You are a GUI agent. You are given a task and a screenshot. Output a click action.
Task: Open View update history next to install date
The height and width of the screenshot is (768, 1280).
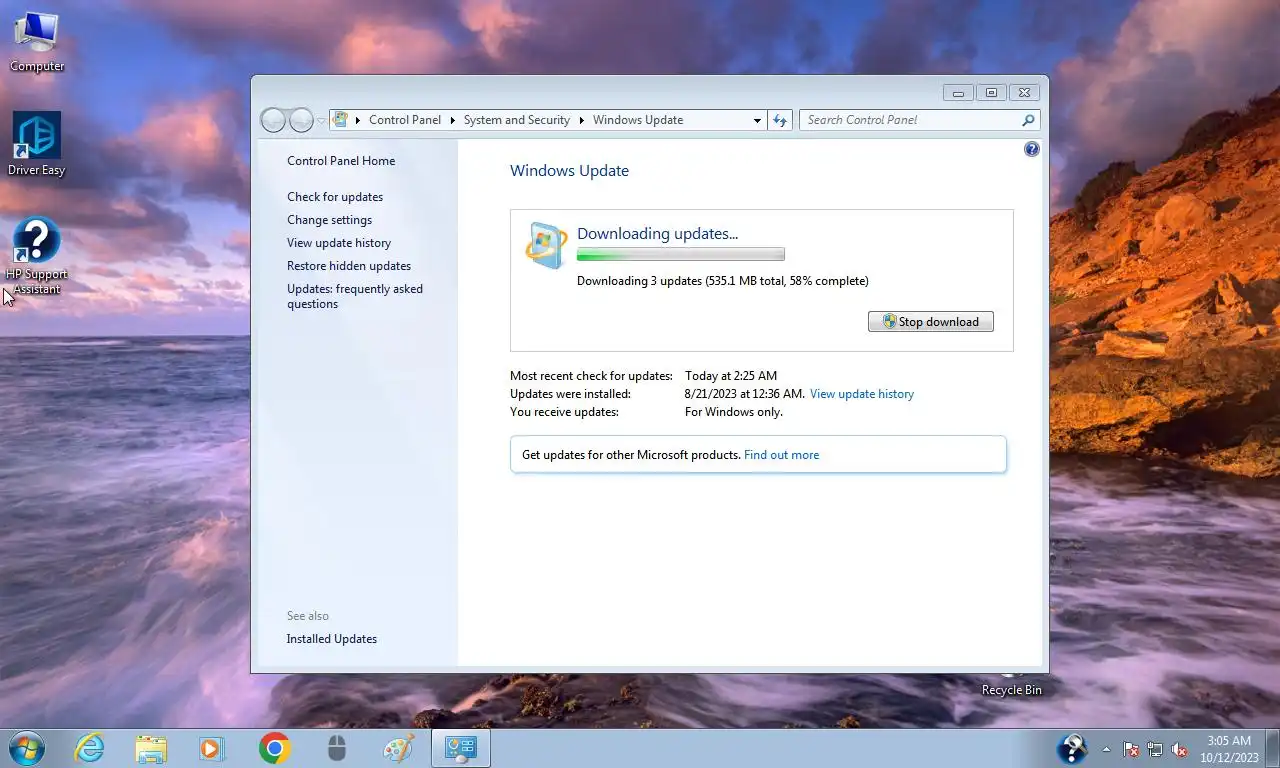(x=862, y=394)
